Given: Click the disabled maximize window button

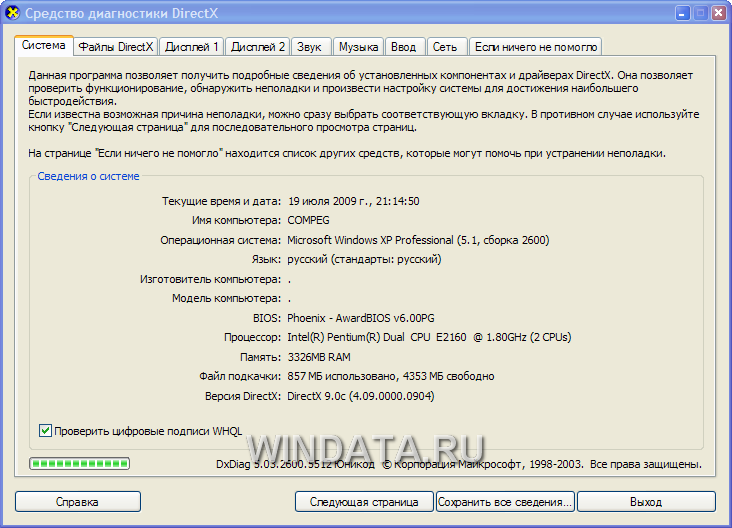Looking at the screenshot, I should pyautogui.click(x=700, y=13).
